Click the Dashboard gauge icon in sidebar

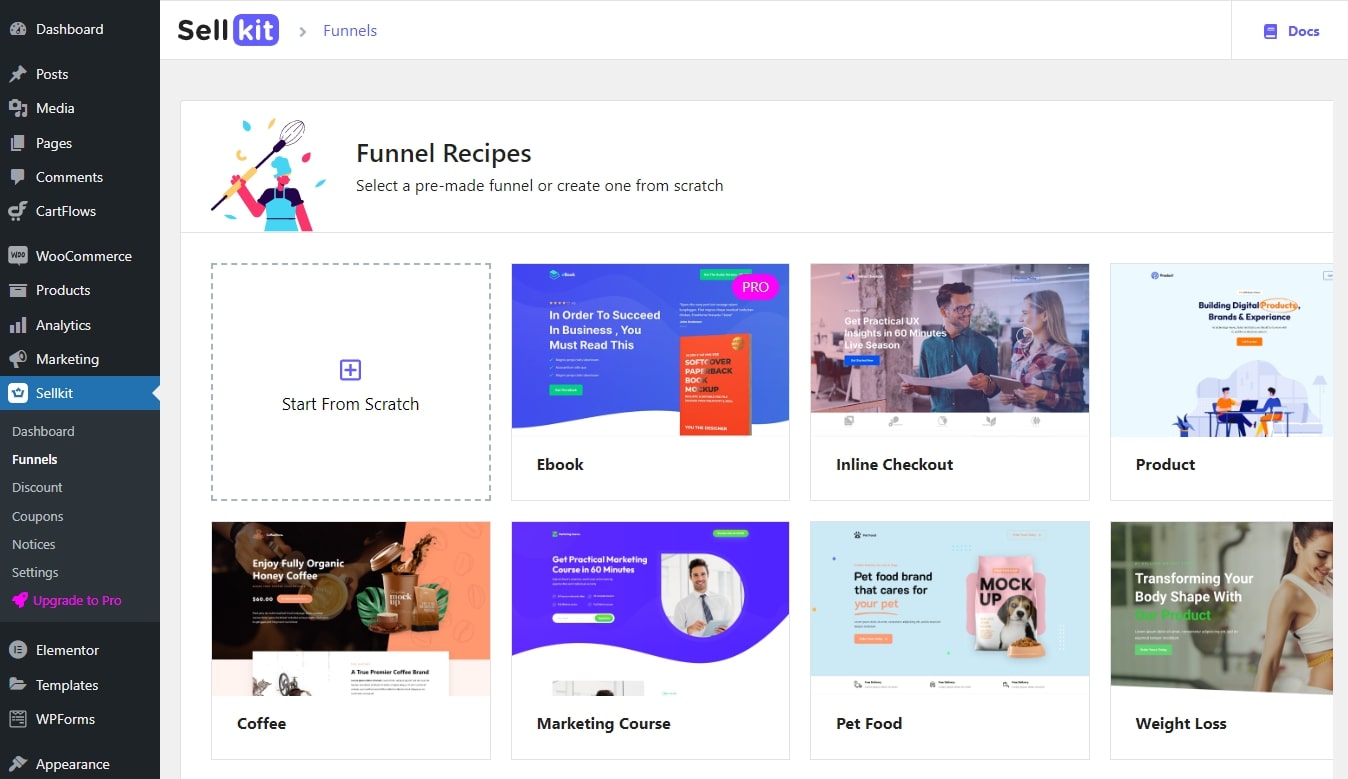[18, 29]
